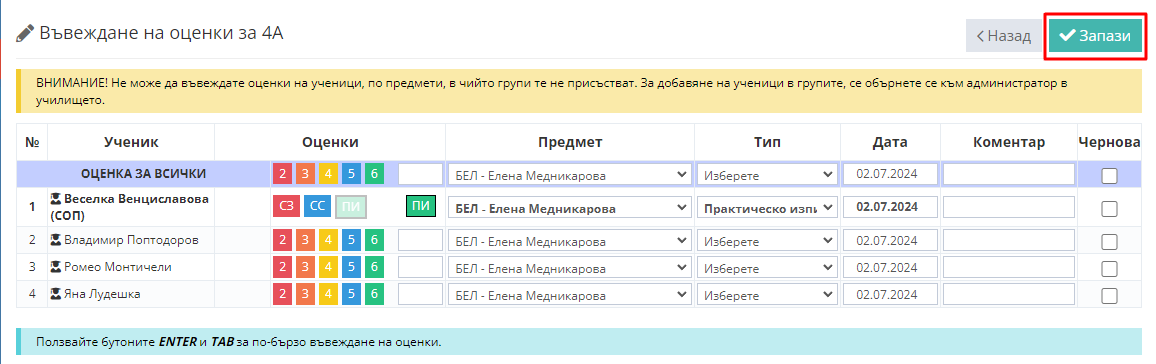
Task: Click the orange grade 3 swatch for all
Action: click(x=305, y=175)
